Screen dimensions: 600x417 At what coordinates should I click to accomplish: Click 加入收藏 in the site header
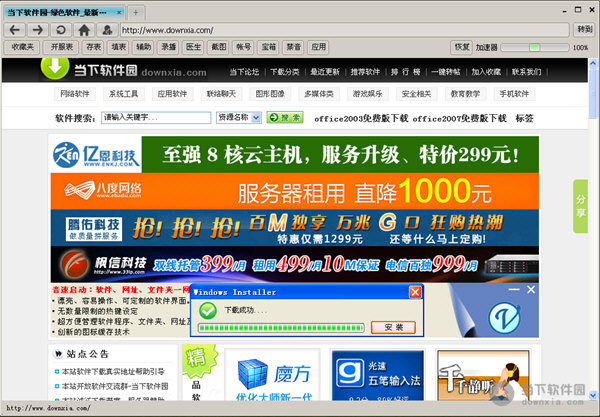486,72
